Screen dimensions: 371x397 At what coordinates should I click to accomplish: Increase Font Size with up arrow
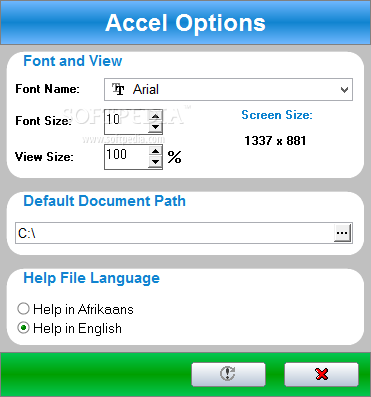[155, 116]
